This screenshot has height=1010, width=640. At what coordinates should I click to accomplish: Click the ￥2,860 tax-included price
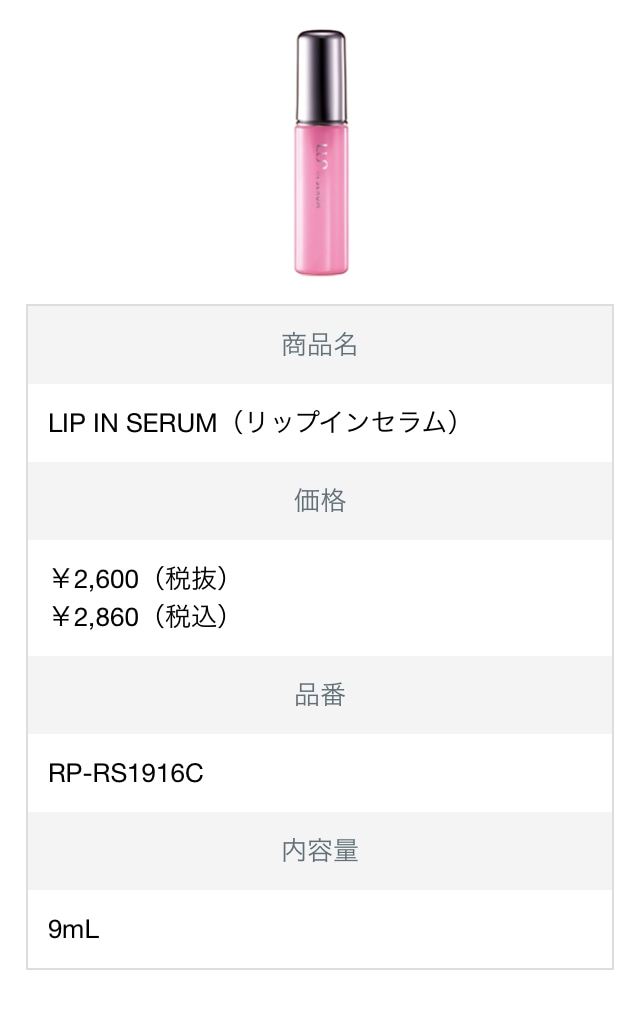pos(95,617)
